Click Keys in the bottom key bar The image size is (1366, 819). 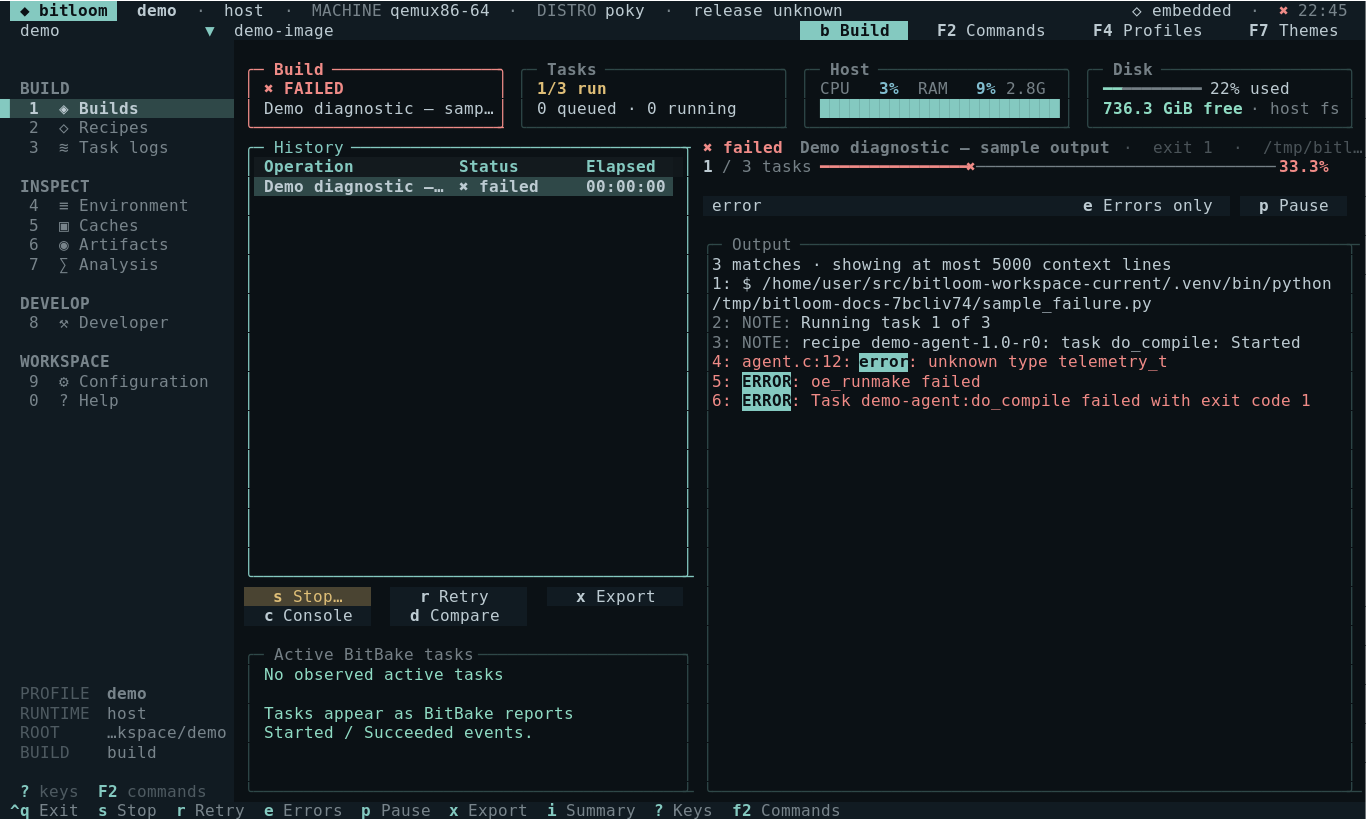684,810
